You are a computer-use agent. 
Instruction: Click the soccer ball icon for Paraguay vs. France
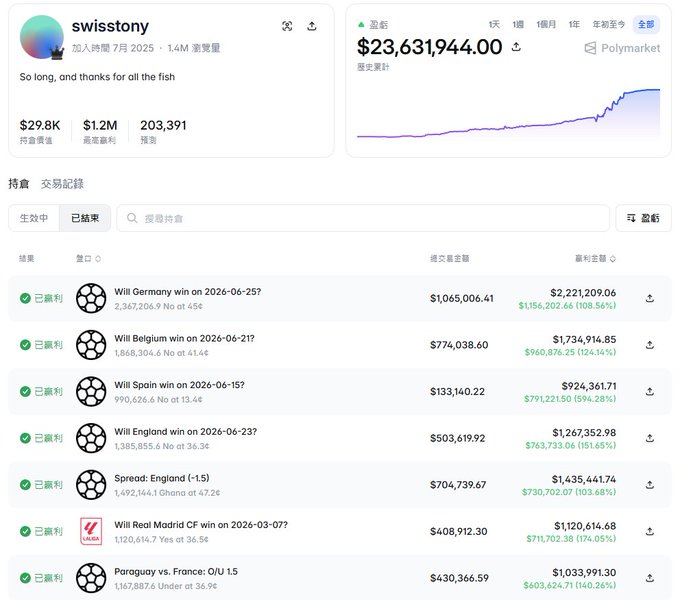pos(91,578)
